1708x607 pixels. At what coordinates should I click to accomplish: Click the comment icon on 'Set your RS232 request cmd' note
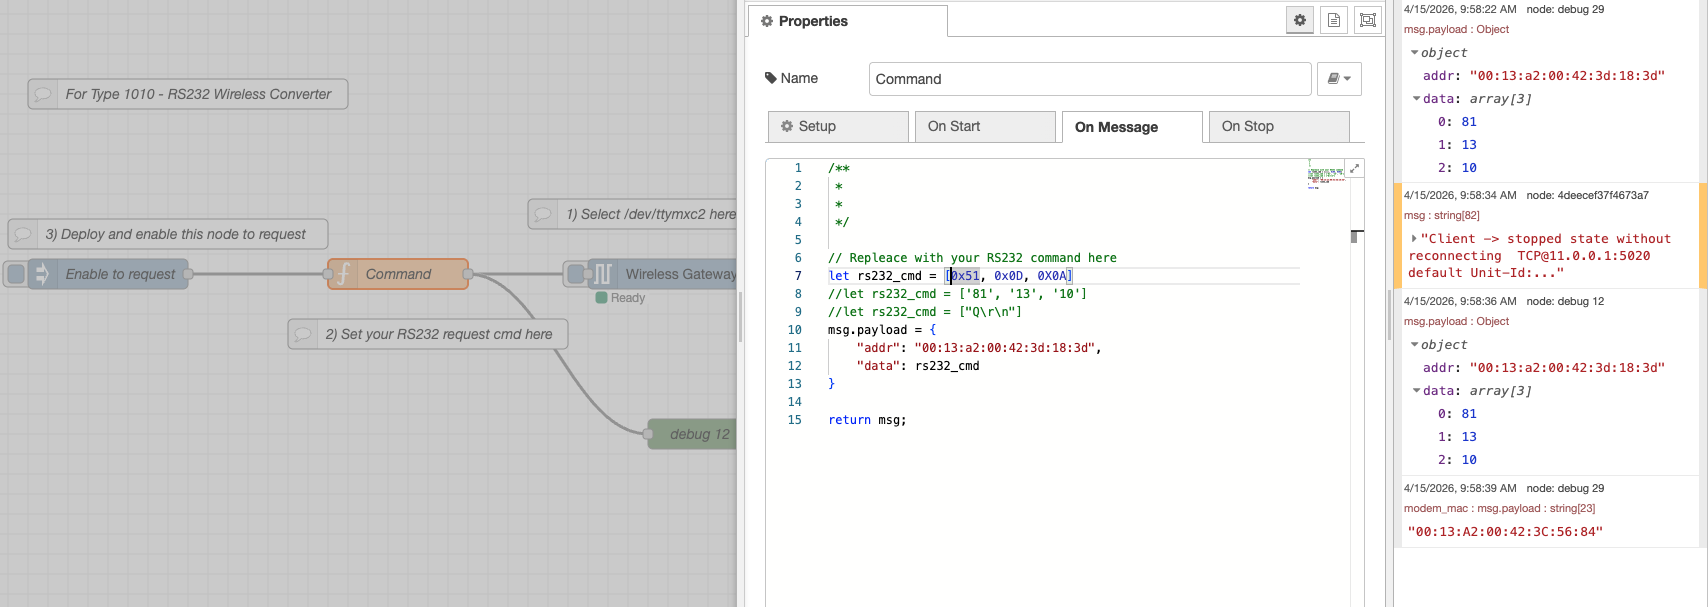click(303, 334)
